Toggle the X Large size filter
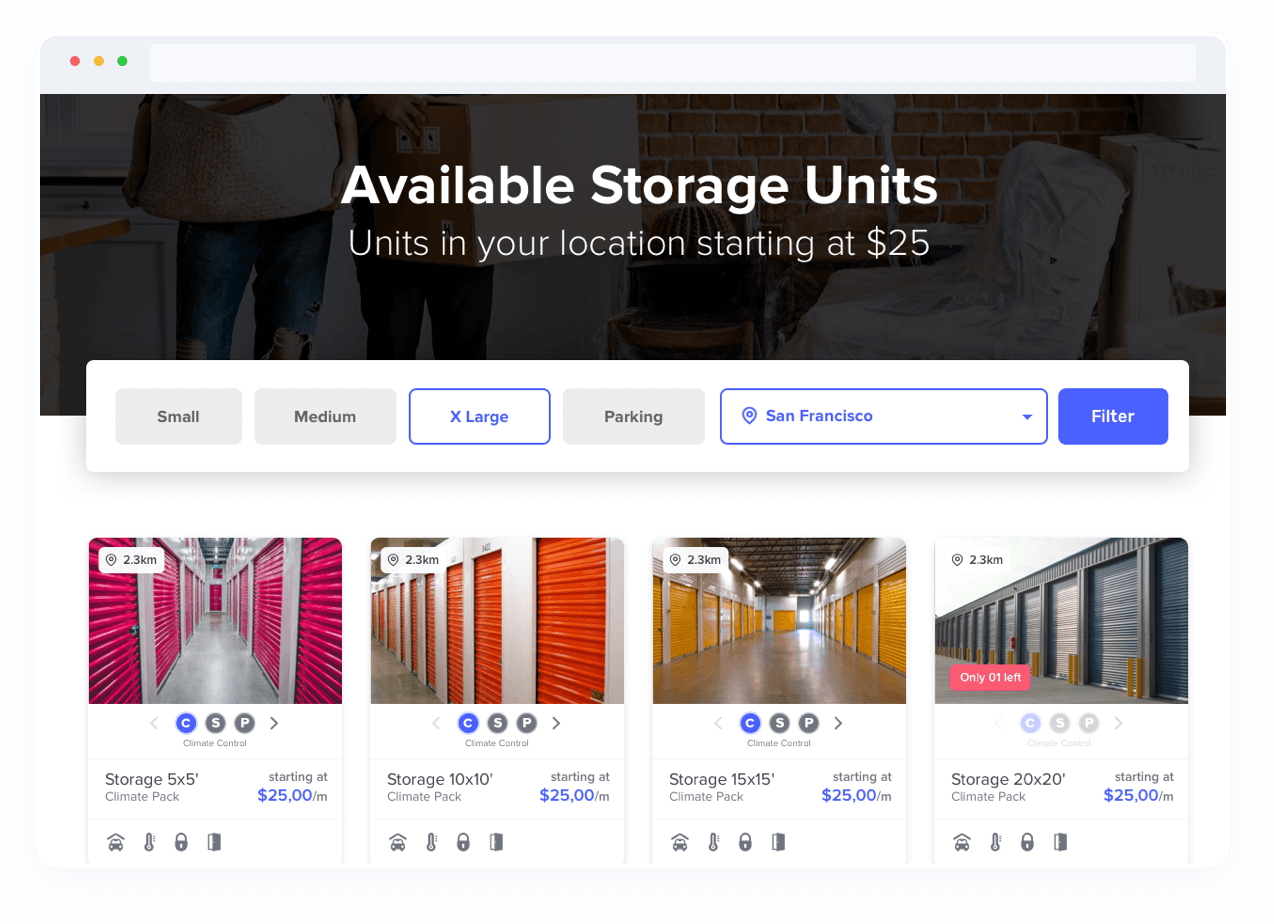This screenshot has width=1274, height=924. [479, 416]
